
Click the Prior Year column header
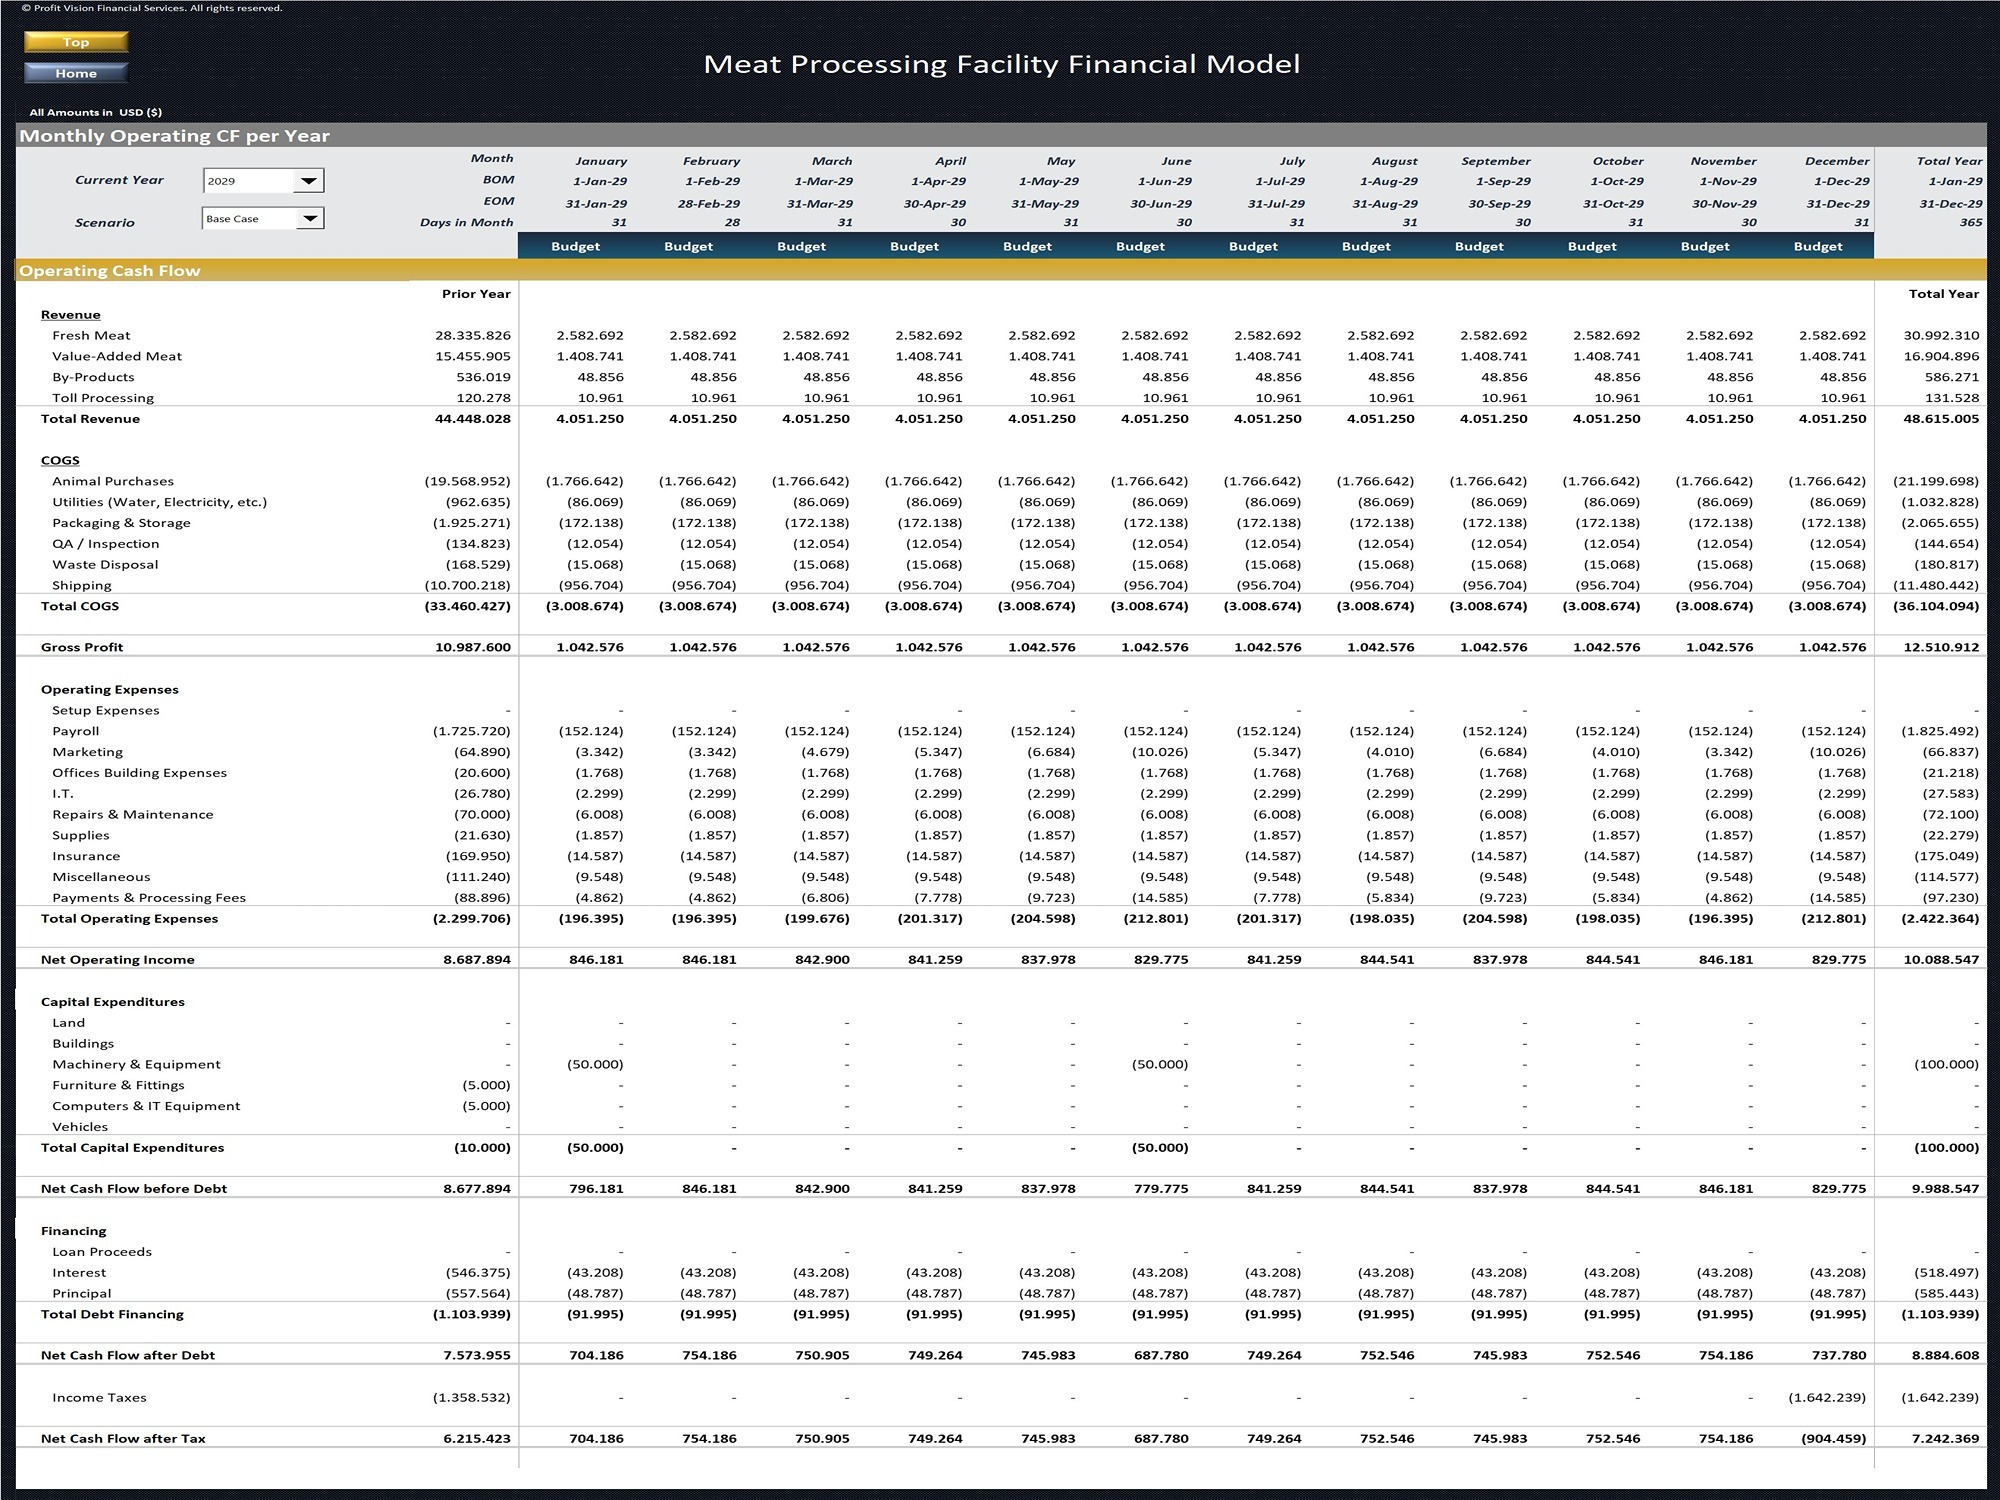tap(476, 294)
